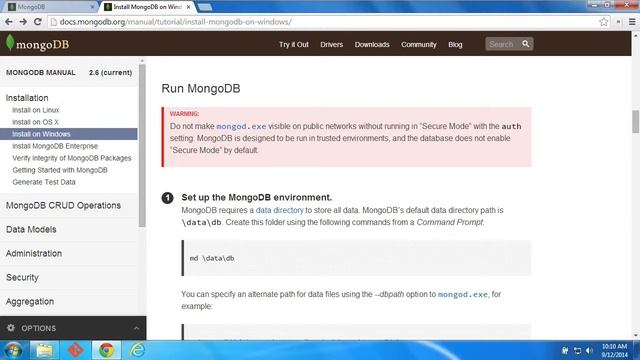Open File Explorer from the taskbar

point(44,350)
